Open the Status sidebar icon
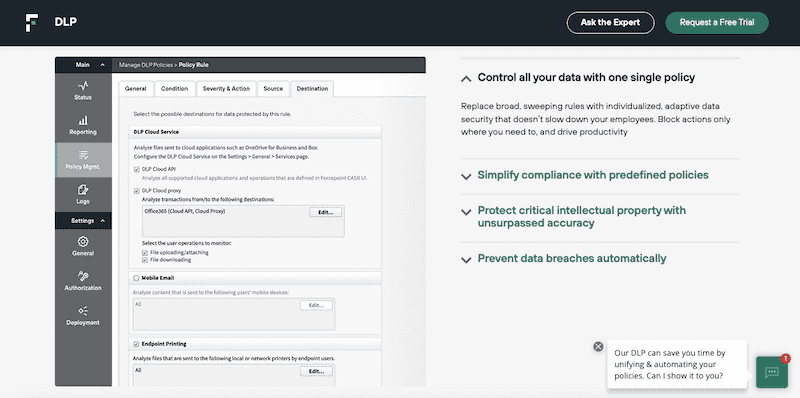This screenshot has width=800, height=398. point(83,85)
